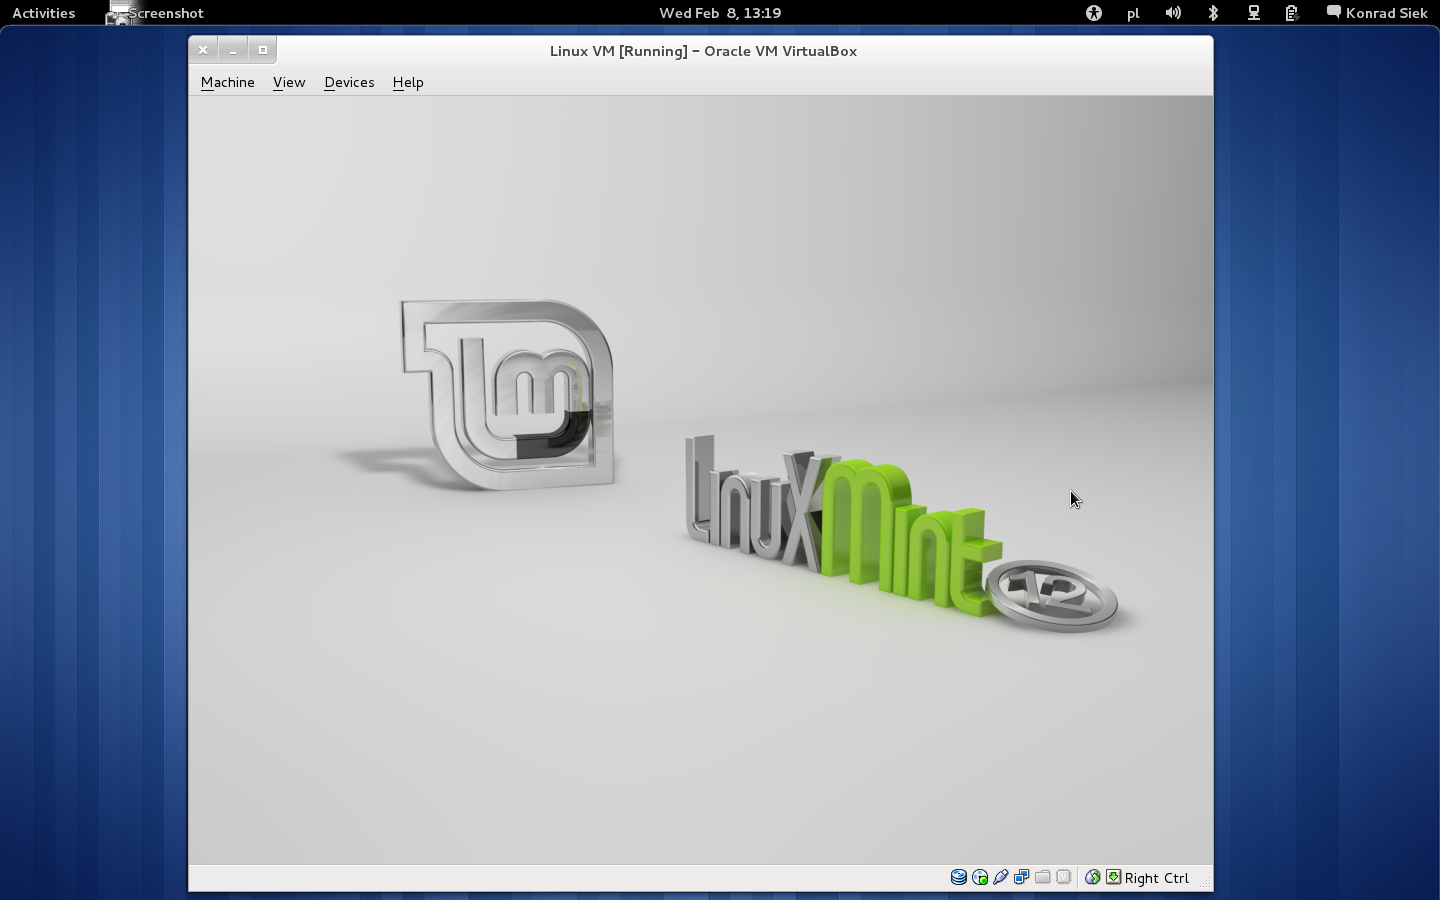Close the Linux VM VirtualBox window
This screenshot has height=900, width=1440.
pos(203,50)
